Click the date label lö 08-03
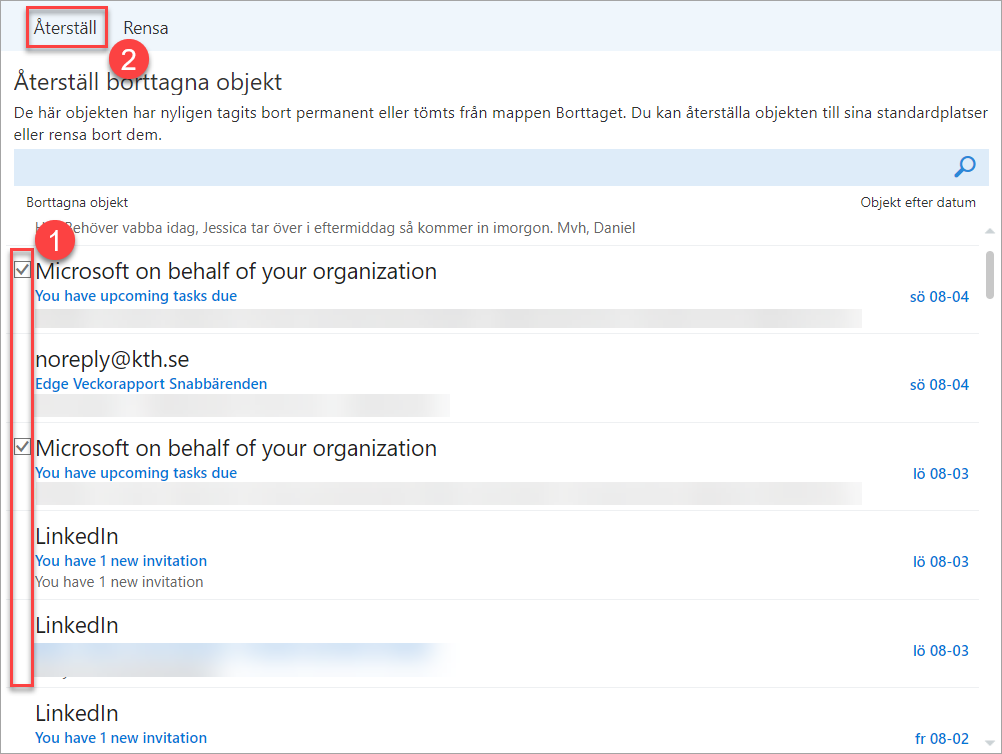 point(940,473)
